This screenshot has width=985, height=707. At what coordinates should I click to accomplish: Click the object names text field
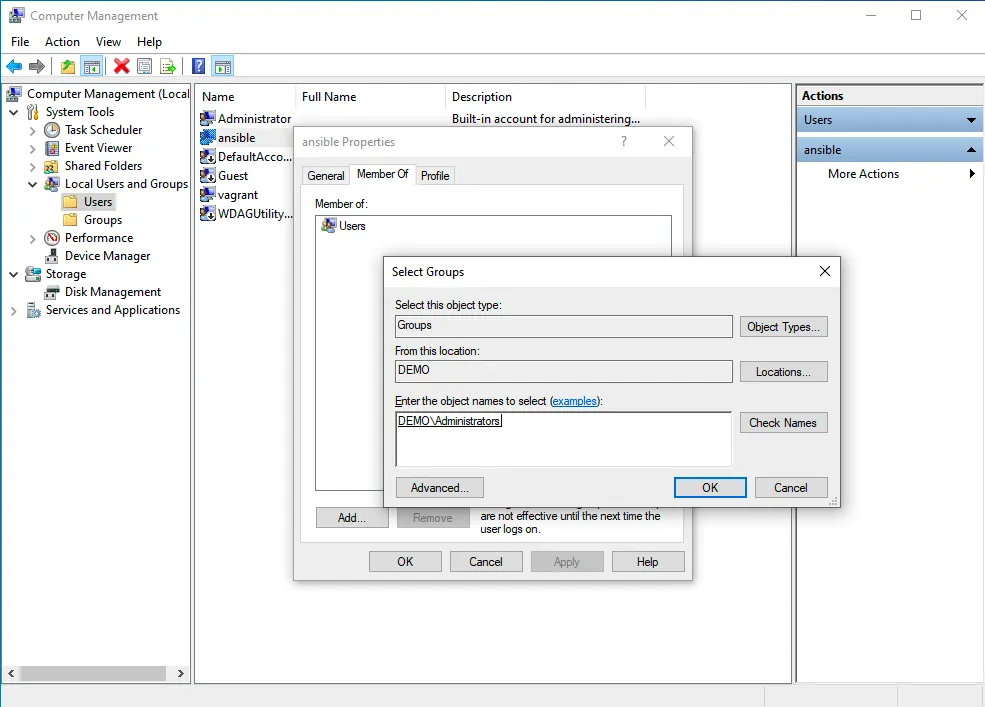point(563,439)
